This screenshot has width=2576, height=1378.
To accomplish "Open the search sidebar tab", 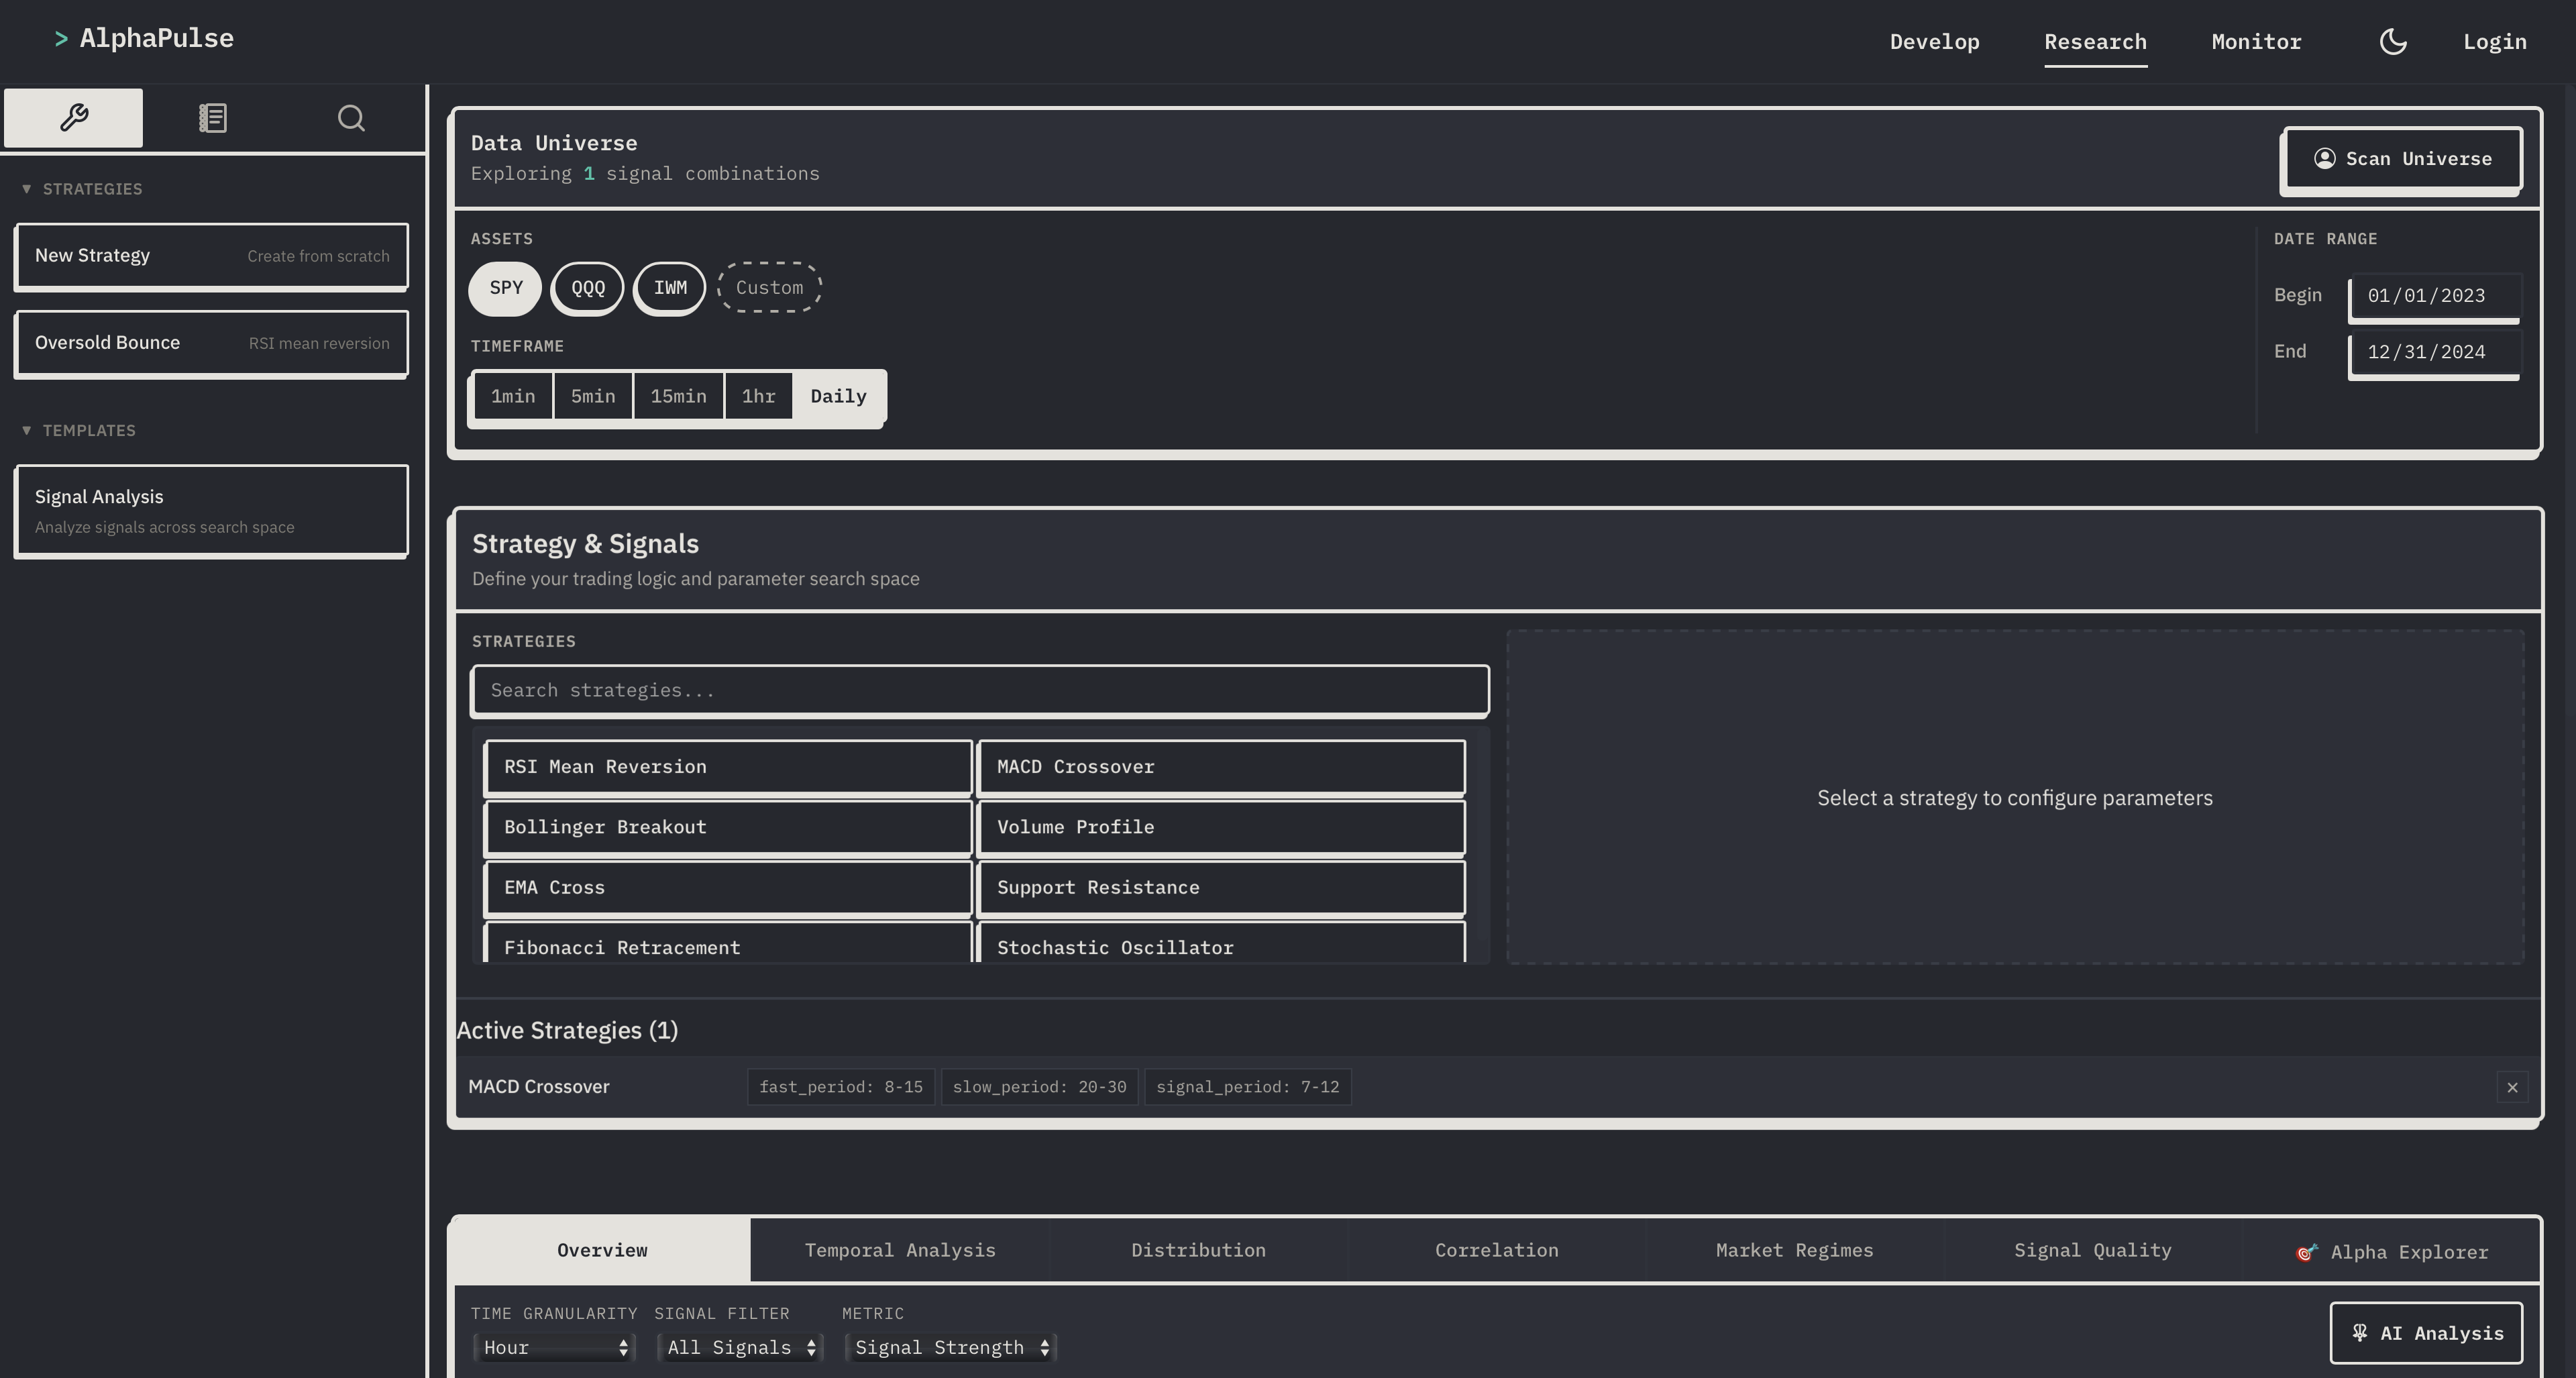I will click(x=351, y=118).
